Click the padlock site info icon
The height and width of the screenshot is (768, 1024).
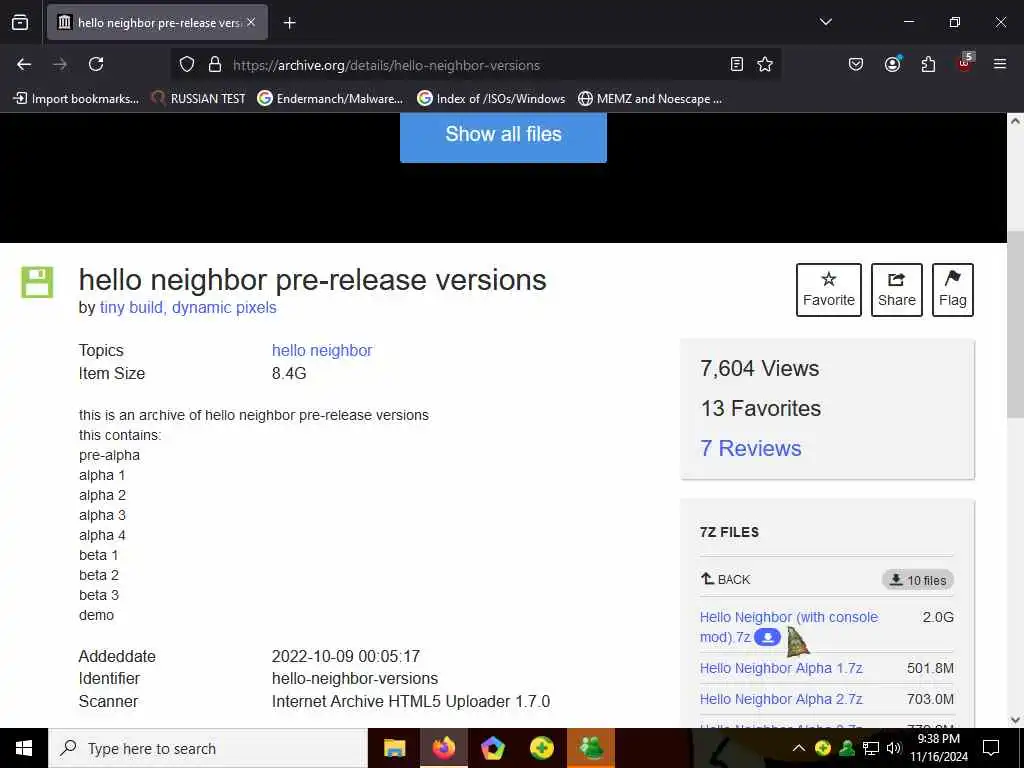point(214,65)
